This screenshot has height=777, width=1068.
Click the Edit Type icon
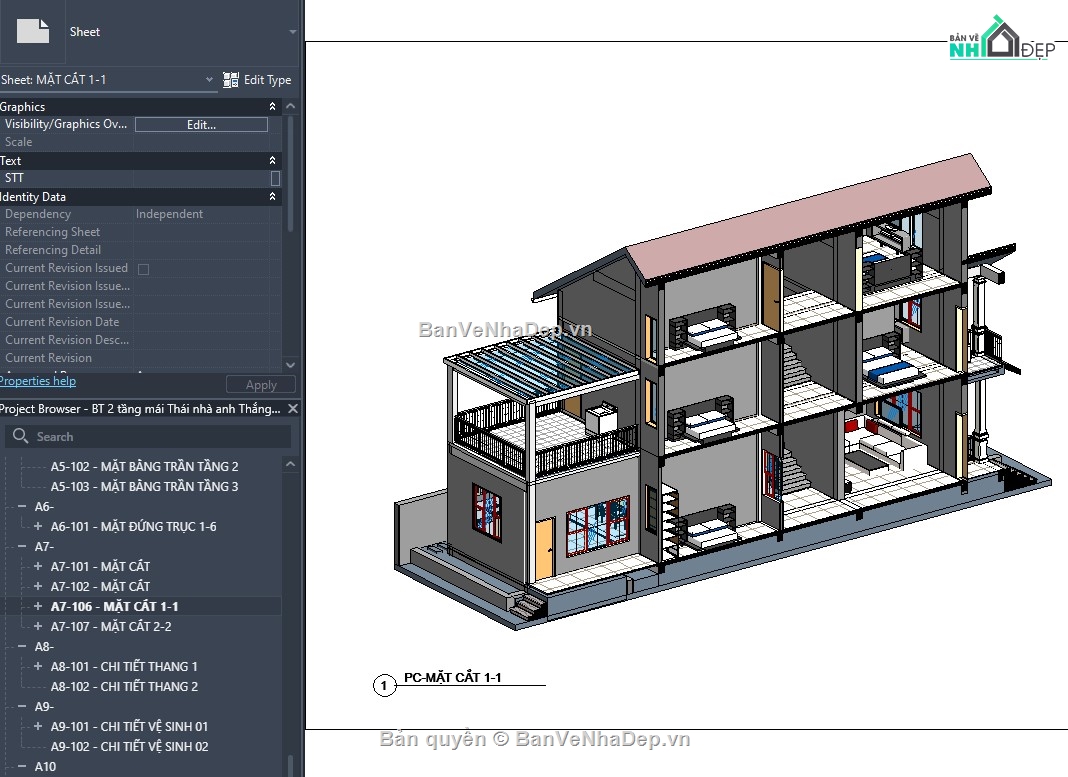pyautogui.click(x=231, y=80)
